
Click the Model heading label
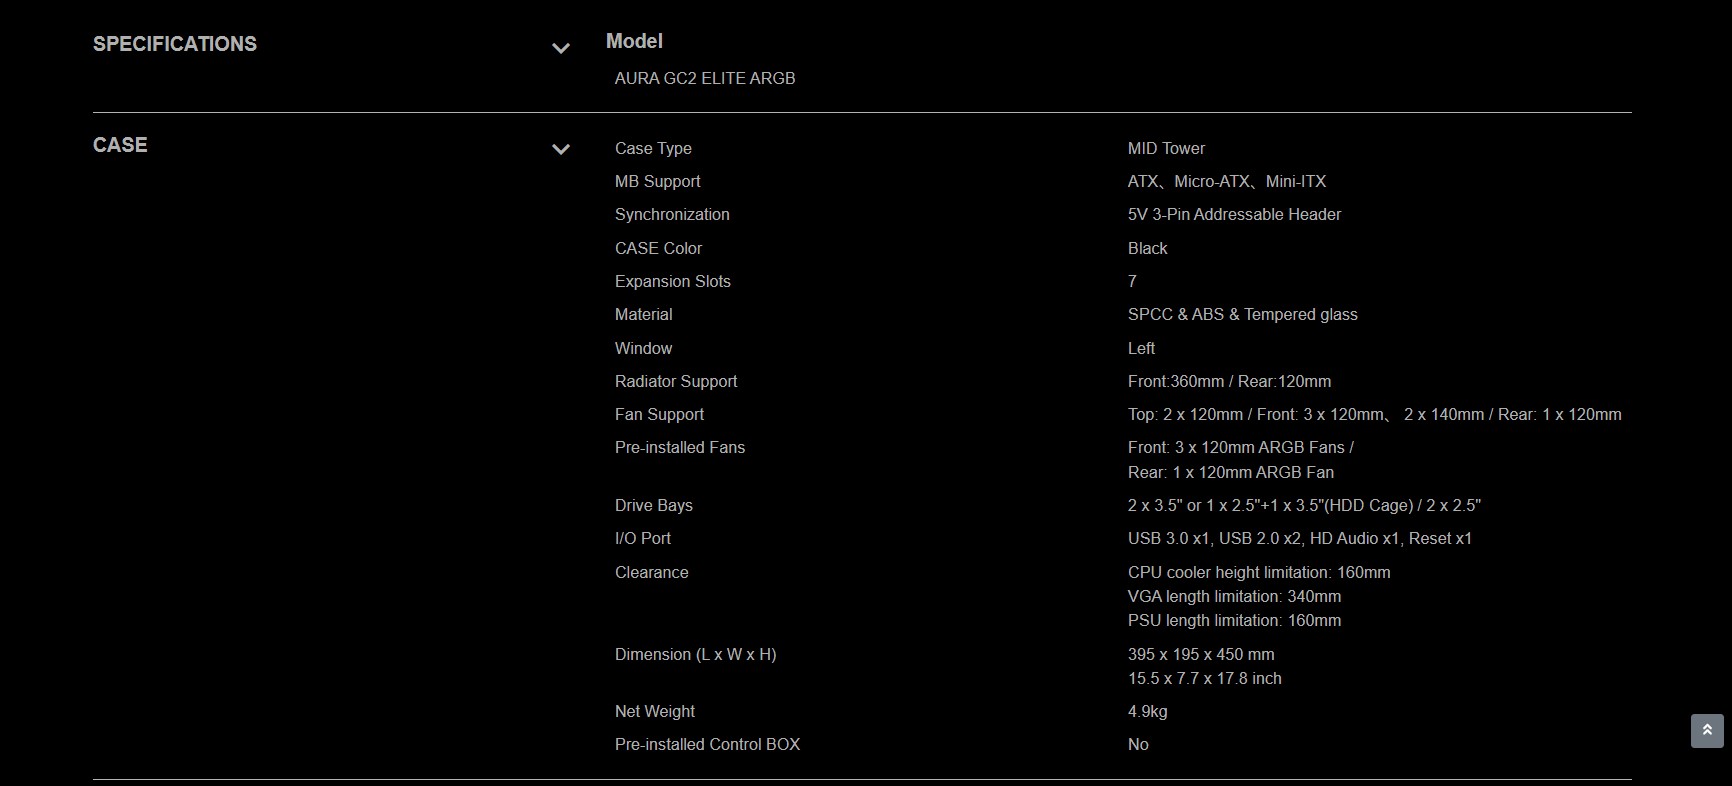coord(634,41)
